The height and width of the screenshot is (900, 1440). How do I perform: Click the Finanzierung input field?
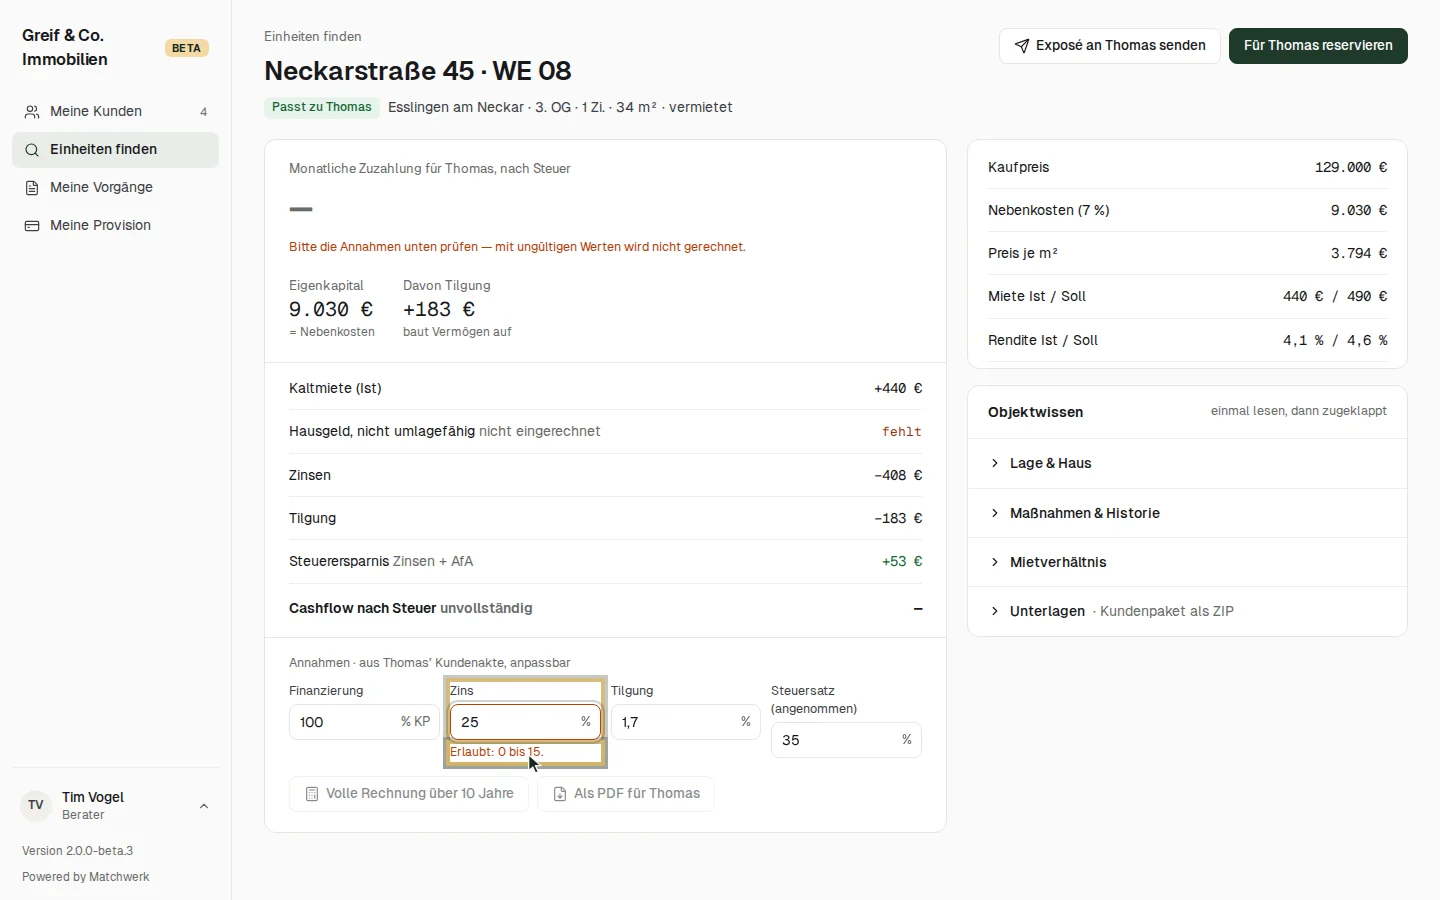tap(364, 722)
